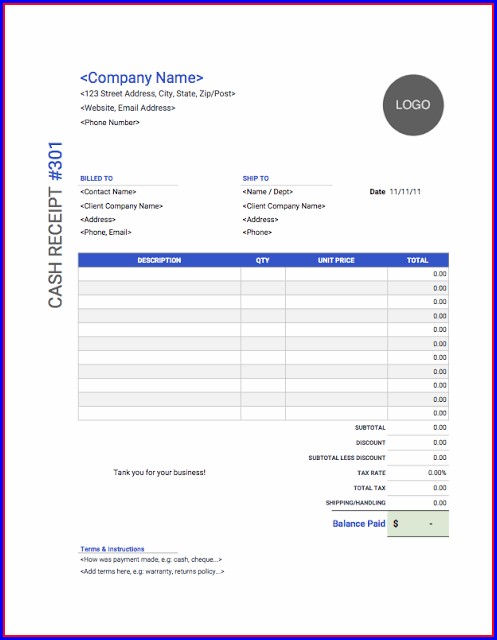This screenshot has height=640, width=497.
Task: Click the date value 11/11/11
Action: pos(405,191)
